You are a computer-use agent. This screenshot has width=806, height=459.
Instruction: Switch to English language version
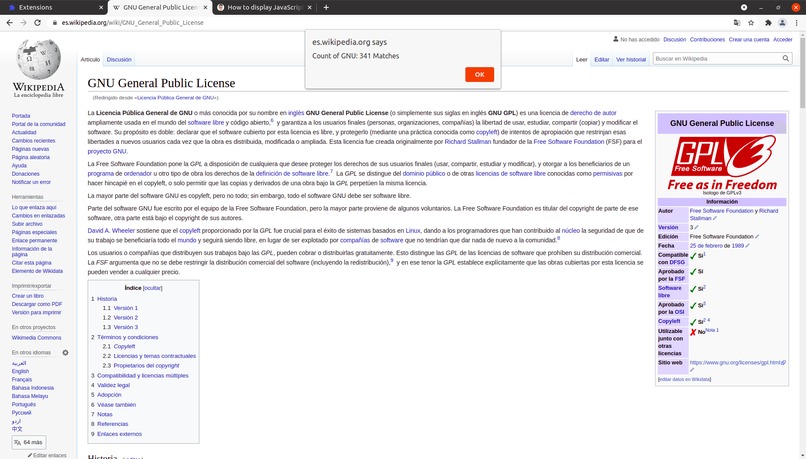click(21, 371)
